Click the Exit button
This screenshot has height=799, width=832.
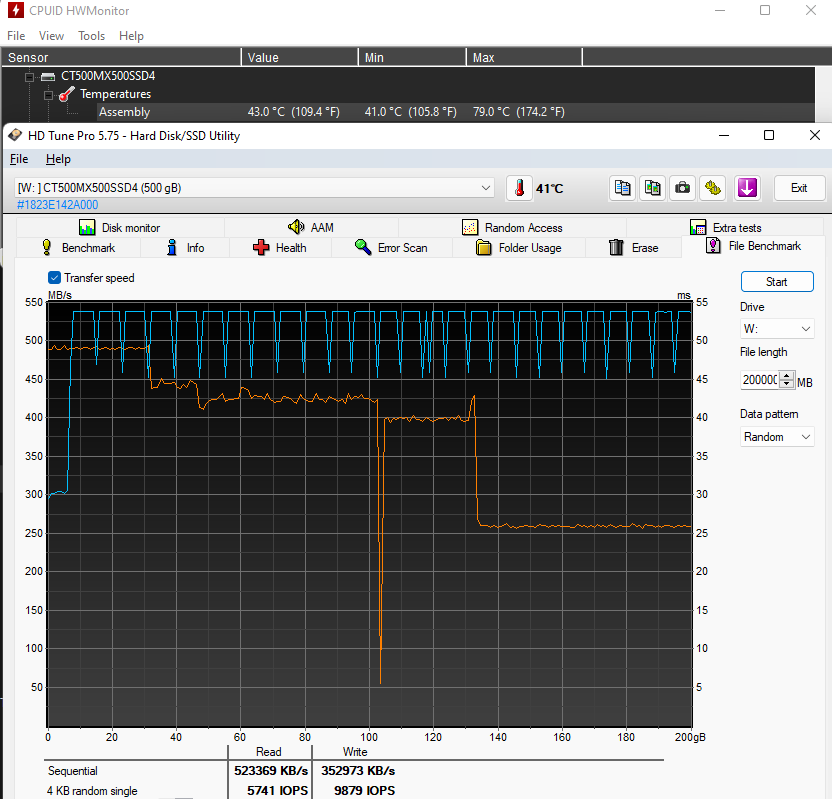[x=799, y=188]
